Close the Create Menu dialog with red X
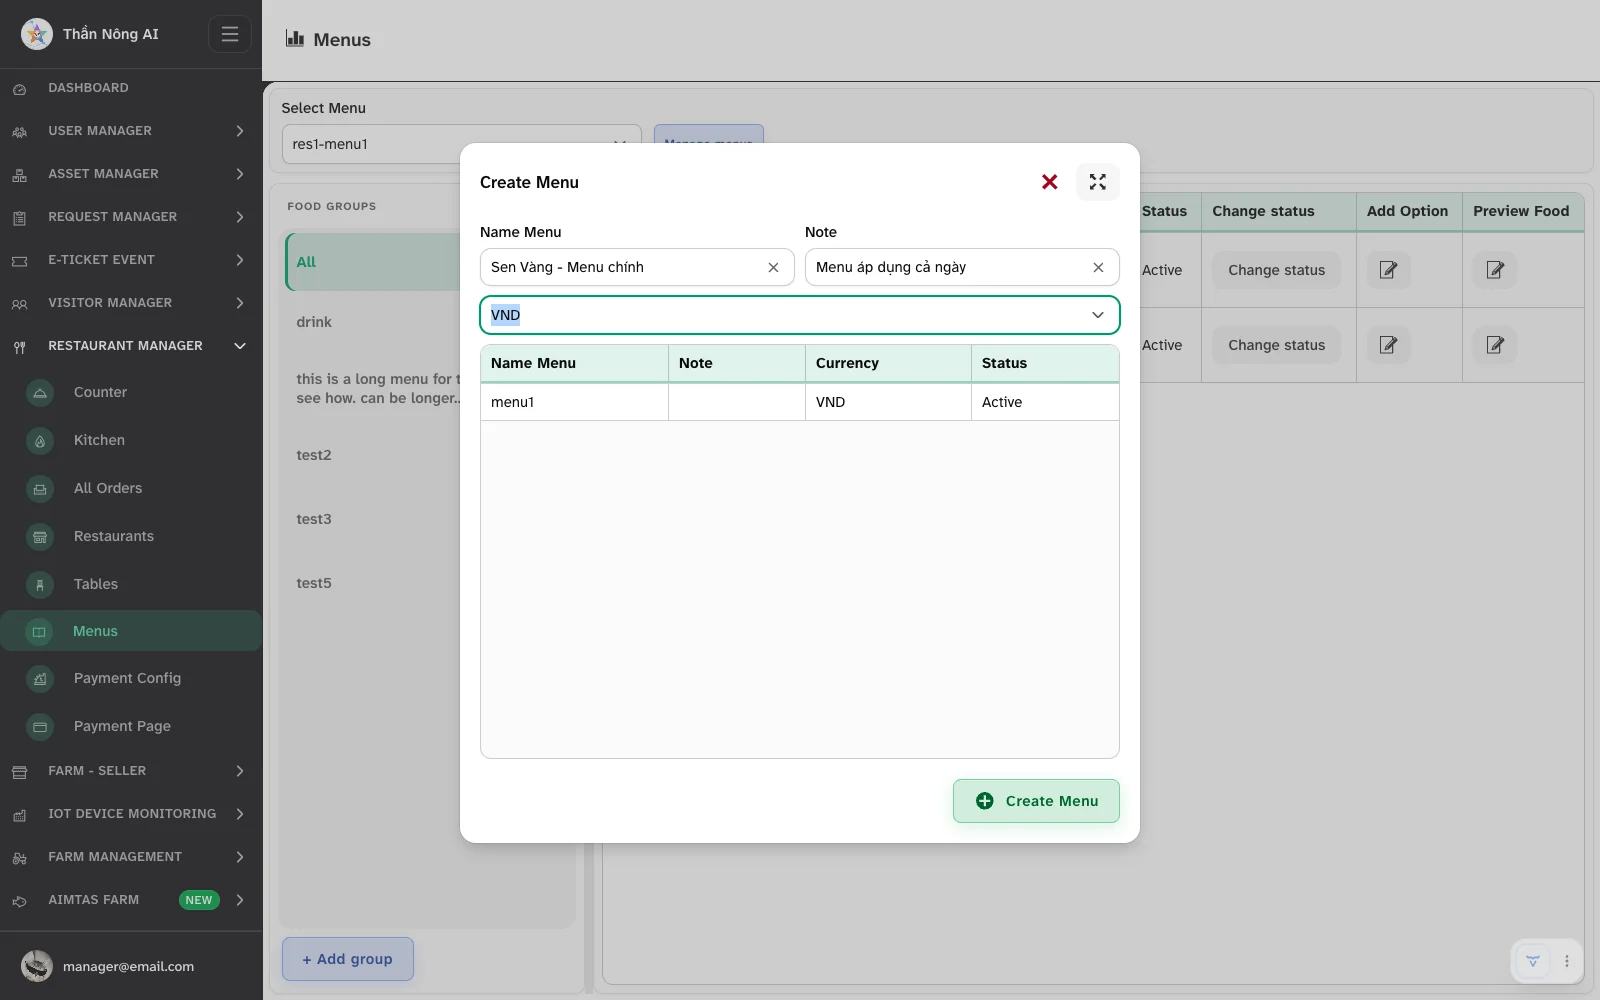The height and width of the screenshot is (1000, 1600). pyautogui.click(x=1049, y=182)
